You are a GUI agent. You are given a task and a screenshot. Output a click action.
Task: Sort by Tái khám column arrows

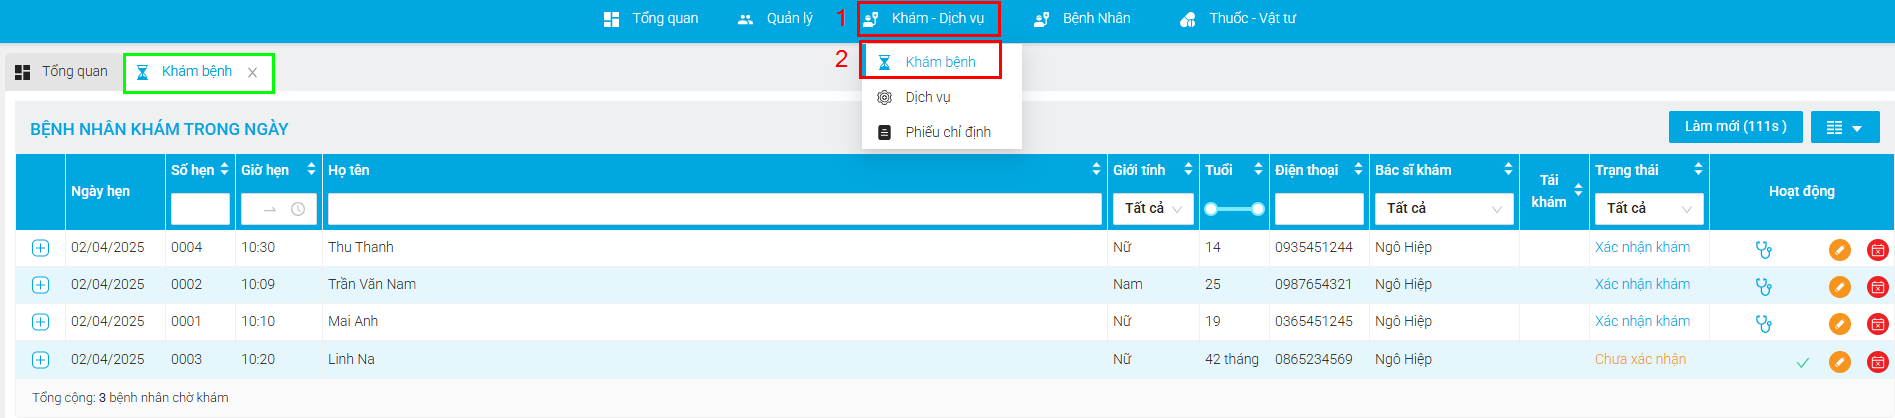1578,190
